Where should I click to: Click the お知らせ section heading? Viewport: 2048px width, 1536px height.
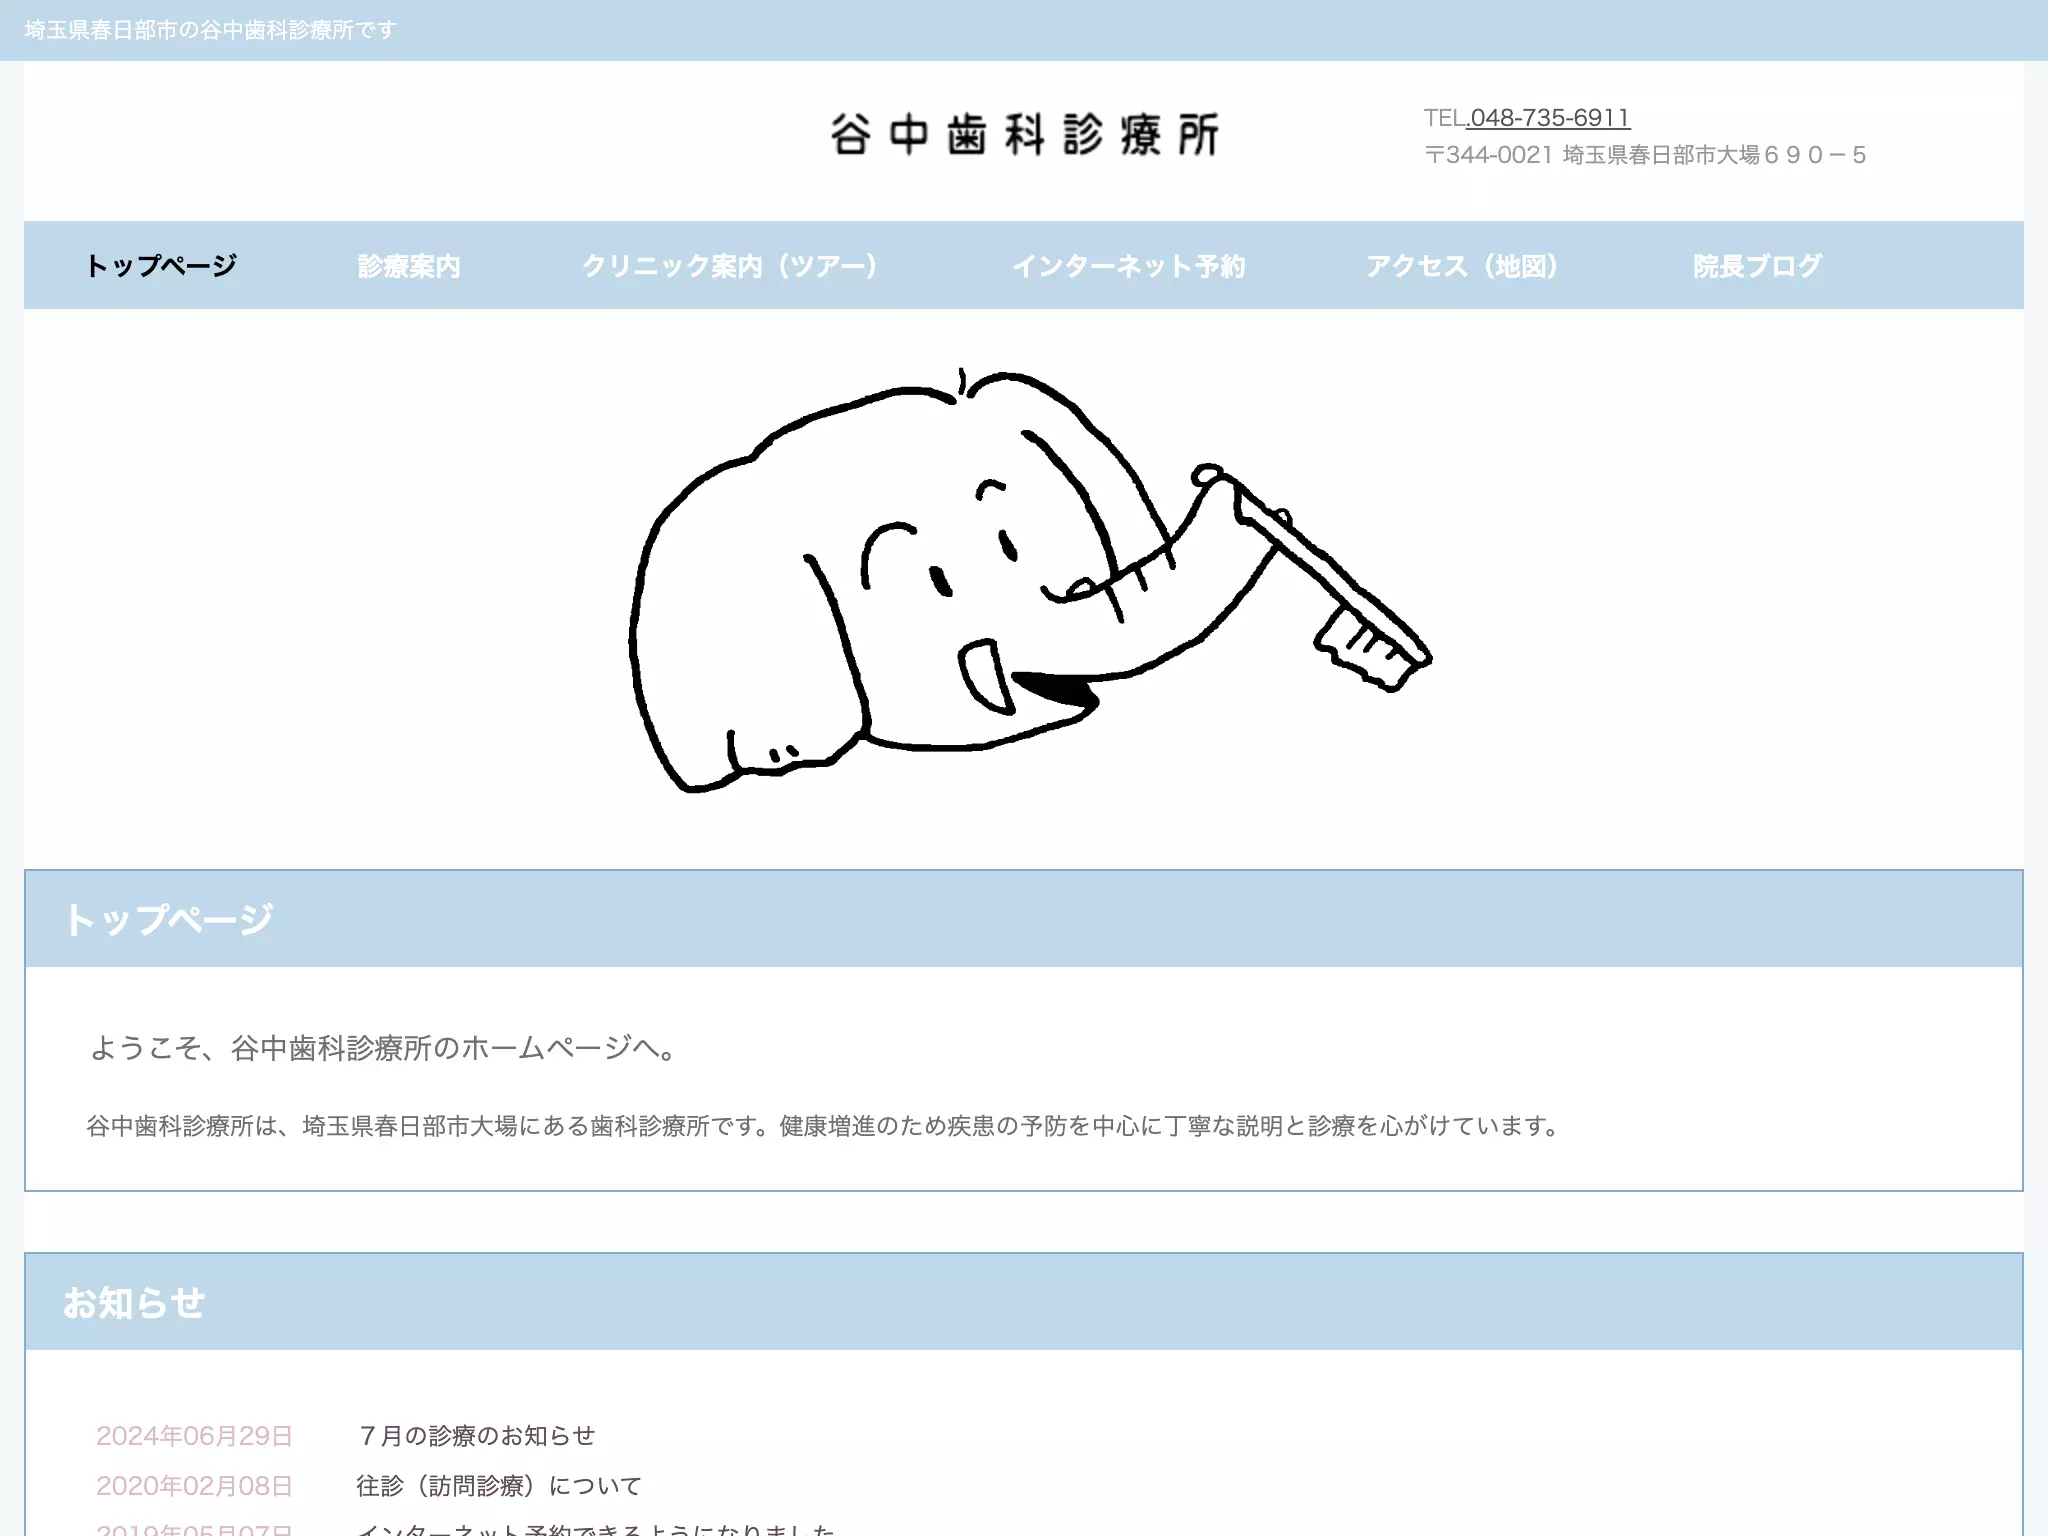point(134,1302)
